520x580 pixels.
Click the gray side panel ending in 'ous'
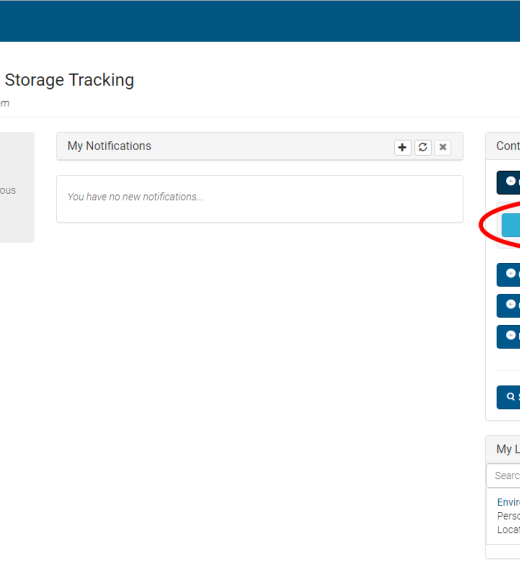[17, 187]
